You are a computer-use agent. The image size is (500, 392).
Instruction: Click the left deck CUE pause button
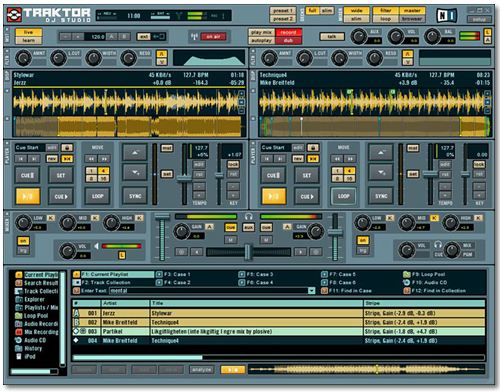coord(27,175)
